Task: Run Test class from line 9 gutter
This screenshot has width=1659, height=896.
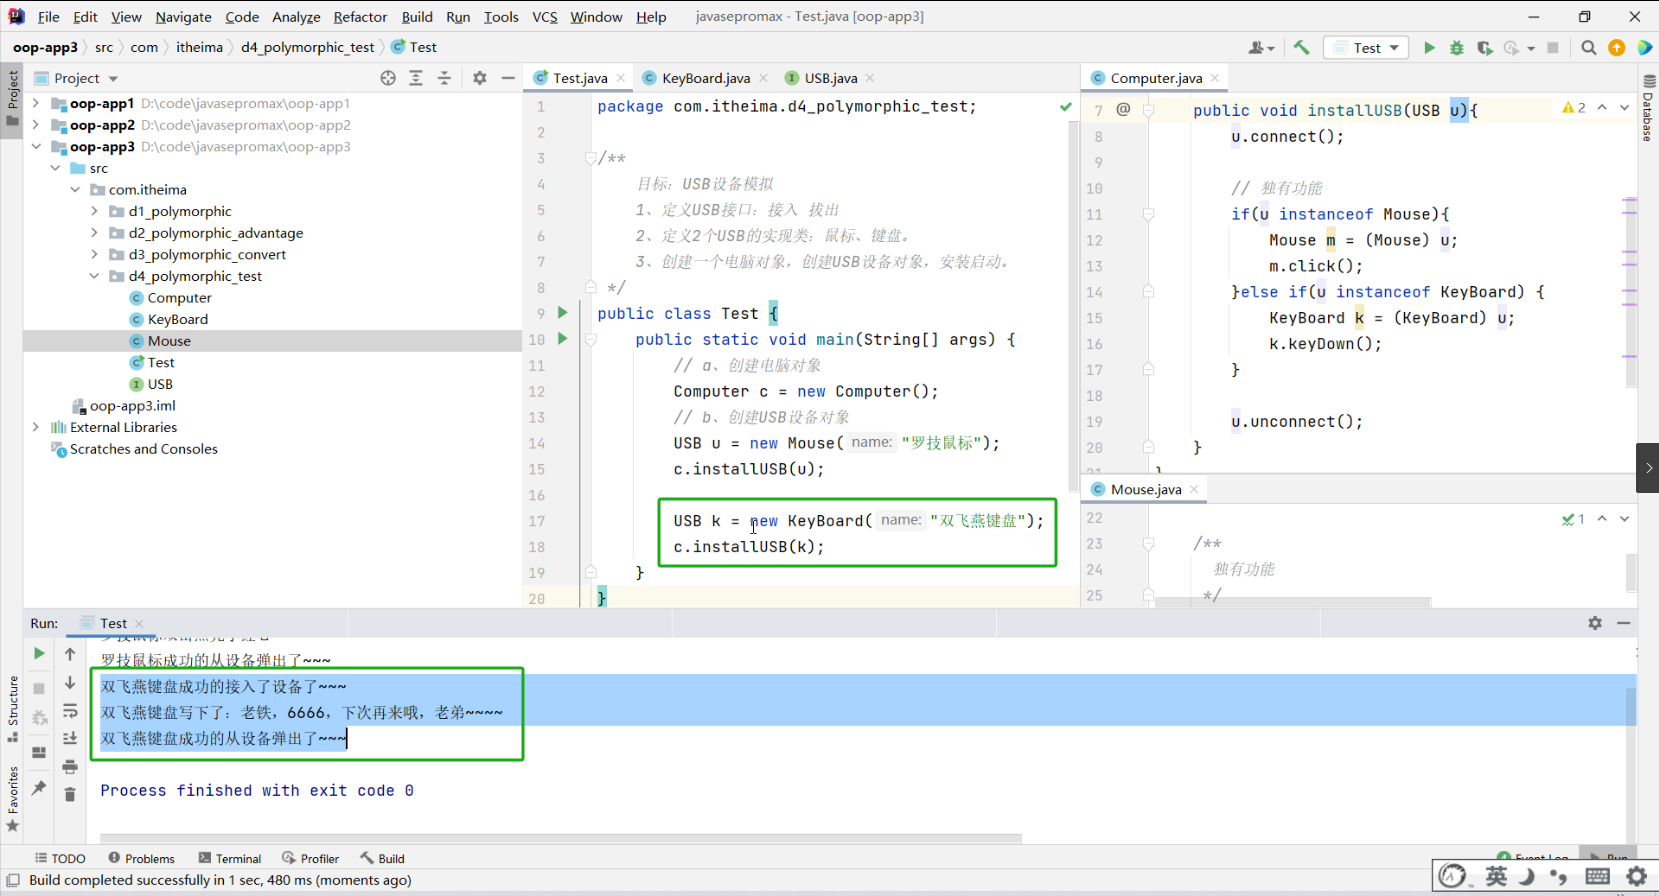Action: tap(562, 313)
